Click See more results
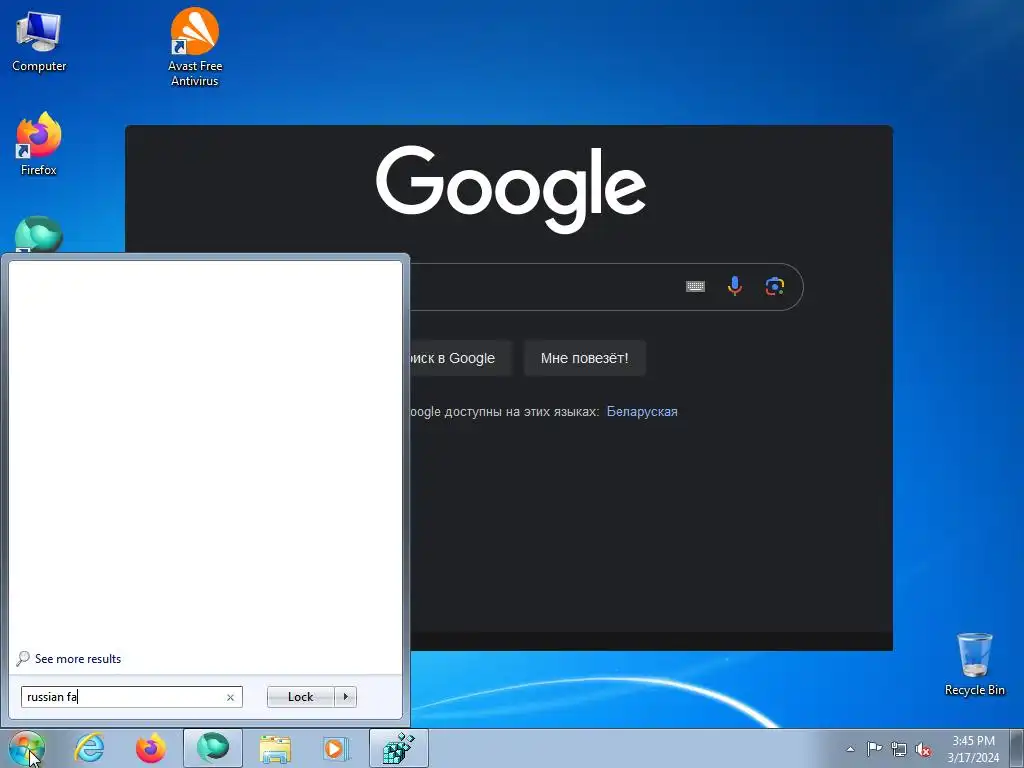The width and height of the screenshot is (1024, 768). point(78,659)
